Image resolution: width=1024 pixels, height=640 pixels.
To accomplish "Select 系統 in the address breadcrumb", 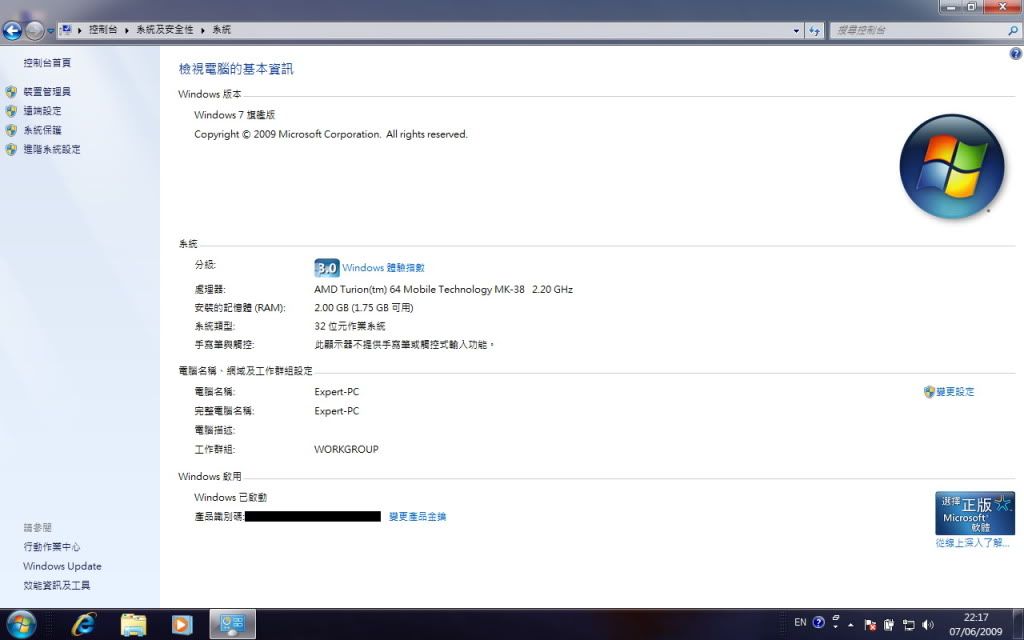I will tap(221, 29).
